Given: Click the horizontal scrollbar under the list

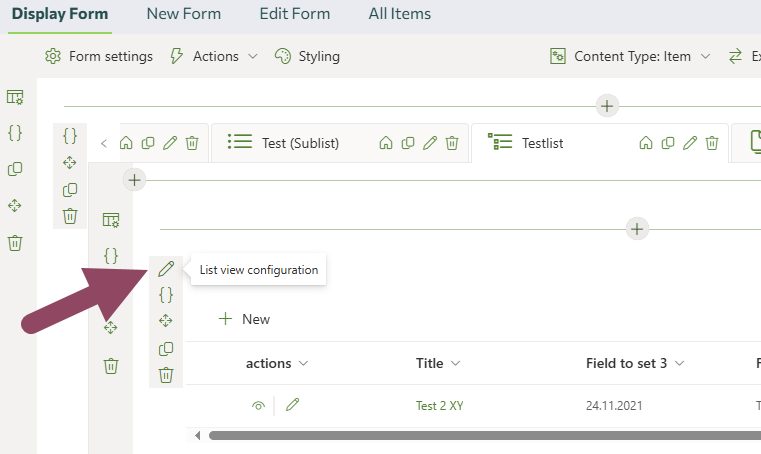Looking at the screenshot, I should click(x=480, y=435).
